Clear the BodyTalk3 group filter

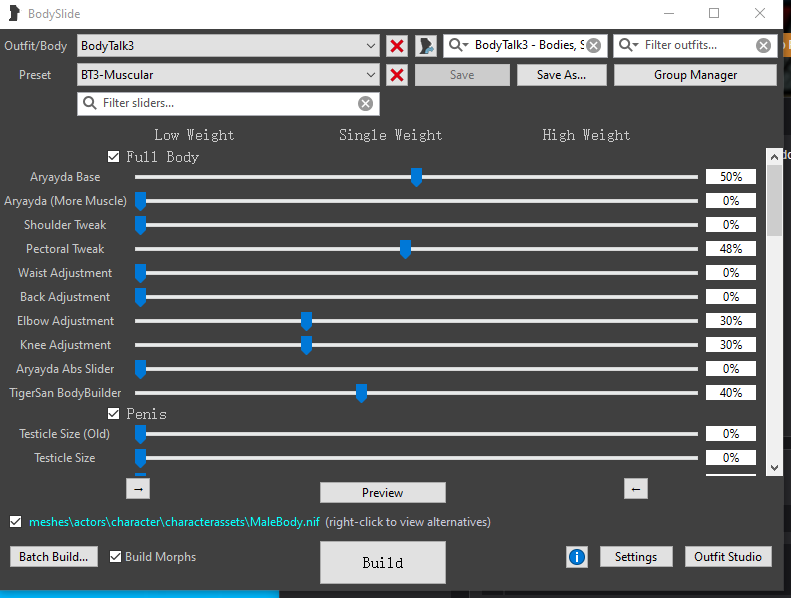(x=594, y=46)
